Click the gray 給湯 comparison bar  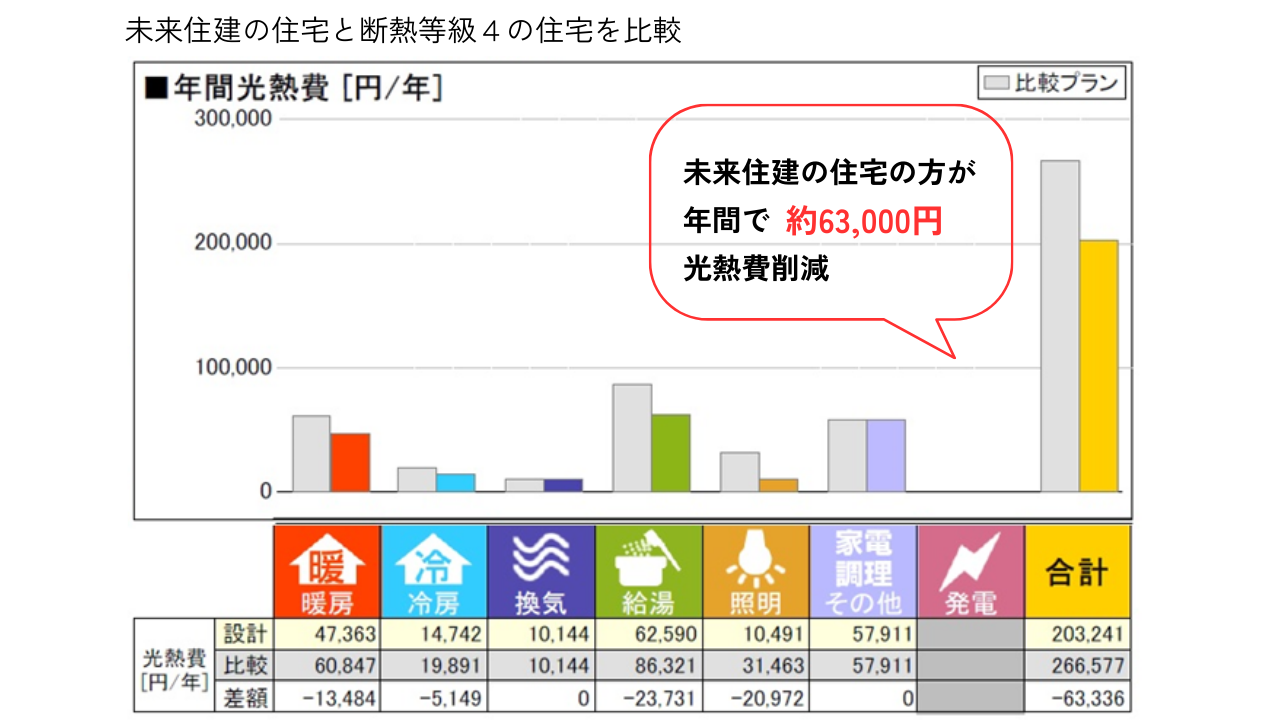pyautogui.click(x=632, y=438)
